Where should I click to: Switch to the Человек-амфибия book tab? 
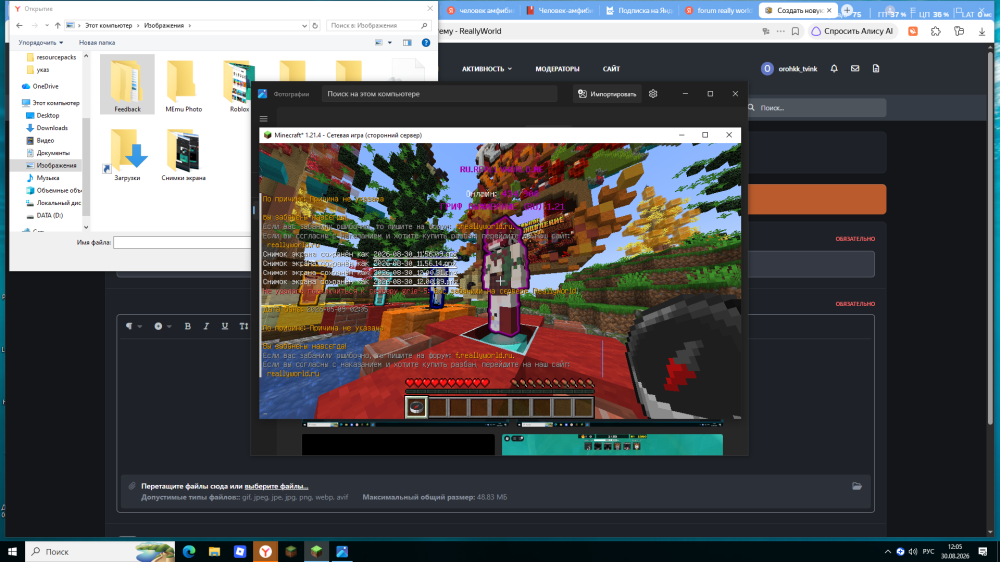[560, 10]
